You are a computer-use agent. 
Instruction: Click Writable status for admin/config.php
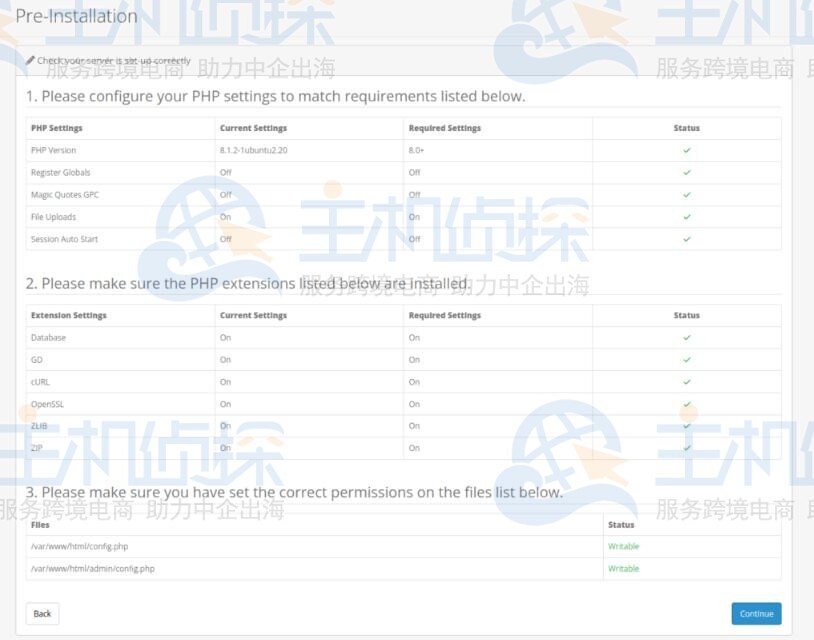pyautogui.click(x=621, y=568)
